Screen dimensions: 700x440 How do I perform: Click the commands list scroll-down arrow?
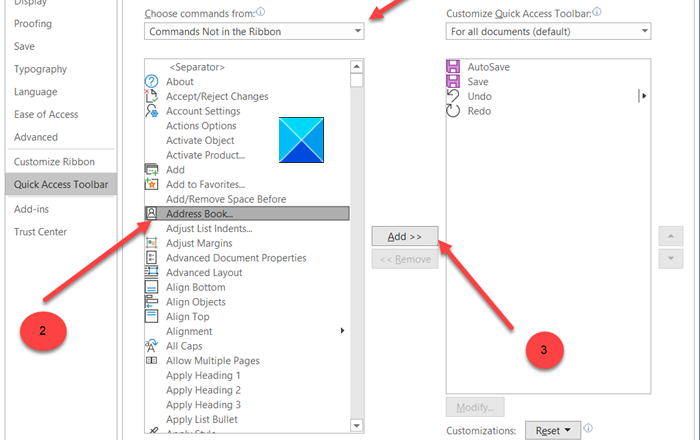tap(356, 425)
